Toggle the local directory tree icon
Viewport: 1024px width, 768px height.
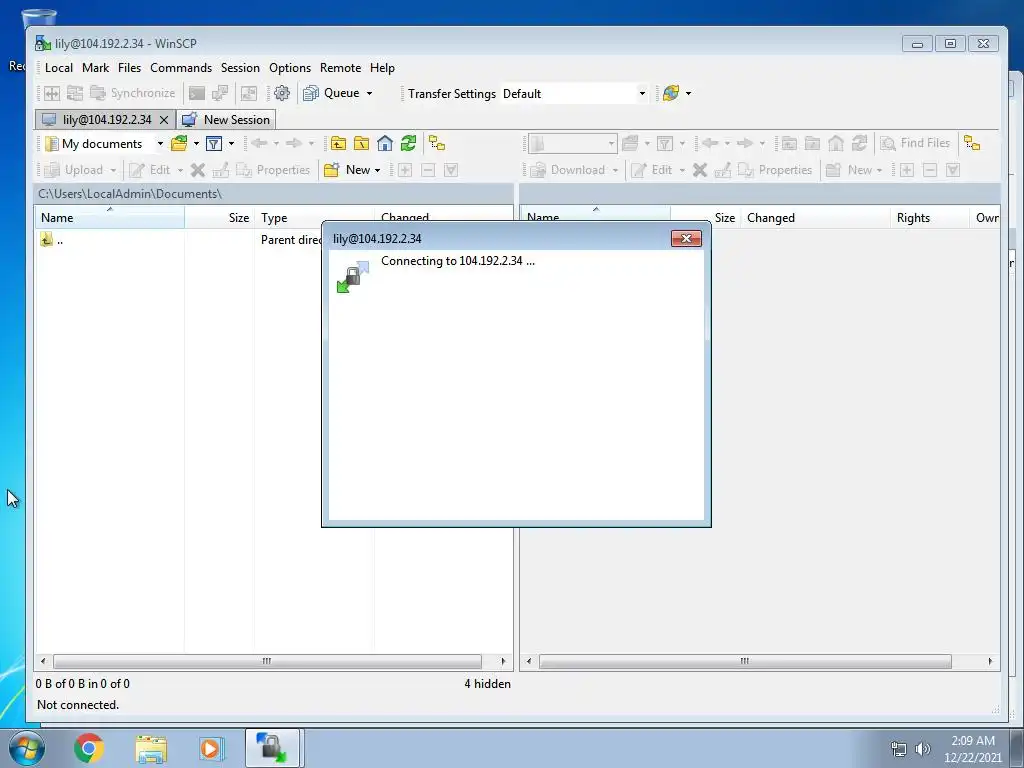[x=437, y=144]
